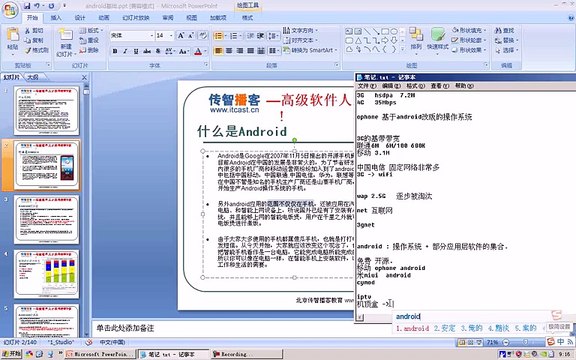This screenshot has height=360, width=576.
Task: Switch to Design (设计) ribbon tab
Action: [x=80, y=18]
